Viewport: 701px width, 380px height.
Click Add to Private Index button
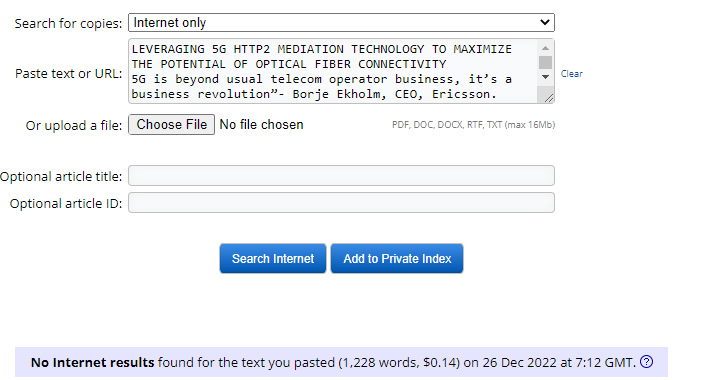[397, 258]
